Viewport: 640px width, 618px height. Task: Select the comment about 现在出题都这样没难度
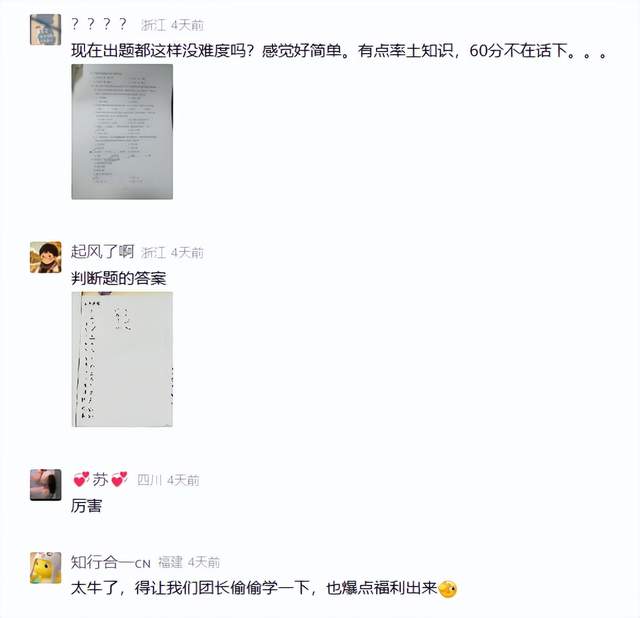coord(340,51)
